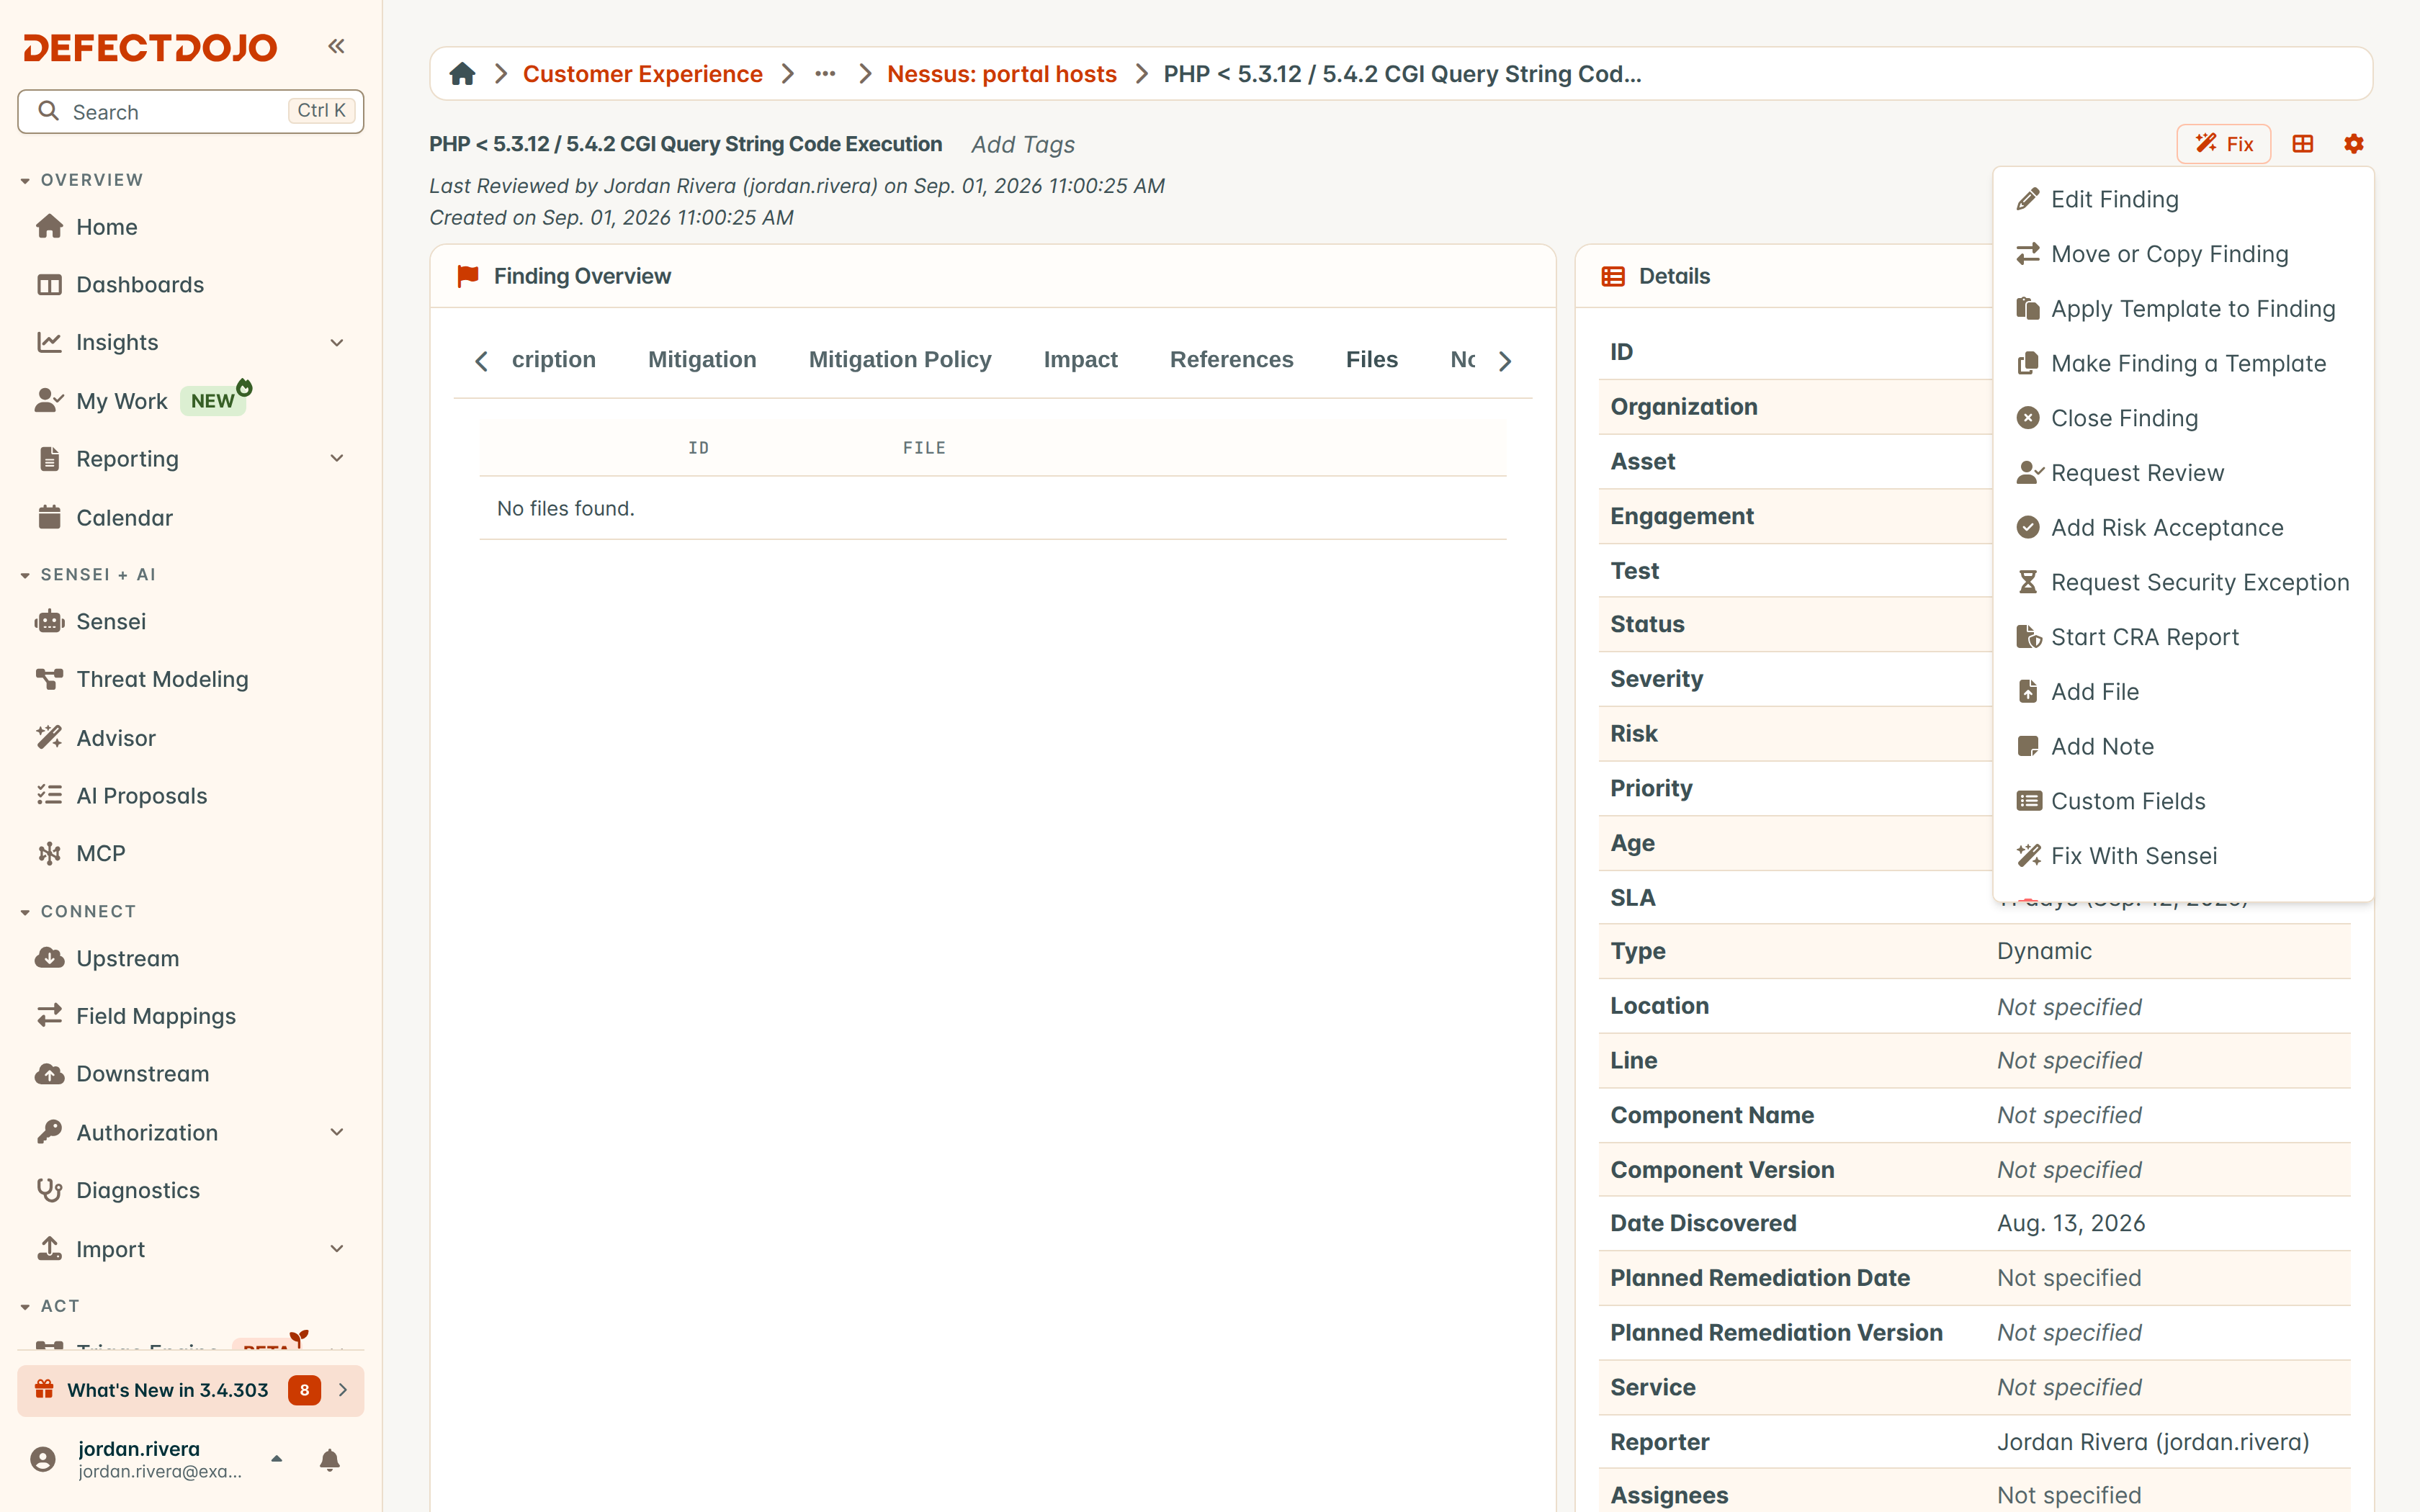Expand the Insights submenu chevron
The height and width of the screenshot is (1512, 2420).
point(337,343)
